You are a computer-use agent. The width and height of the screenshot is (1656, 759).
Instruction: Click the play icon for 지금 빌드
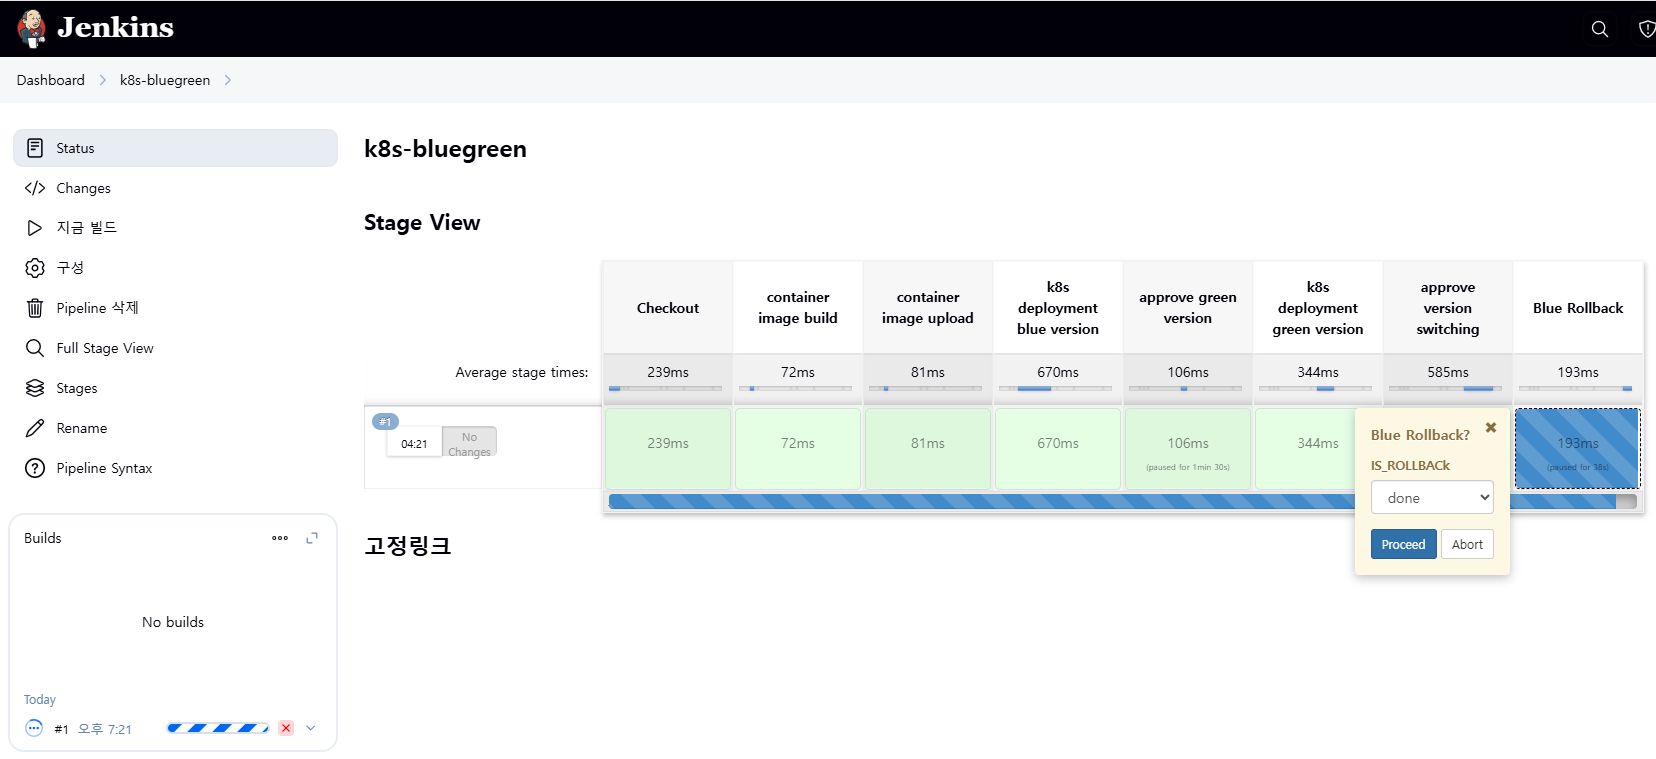(35, 228)
